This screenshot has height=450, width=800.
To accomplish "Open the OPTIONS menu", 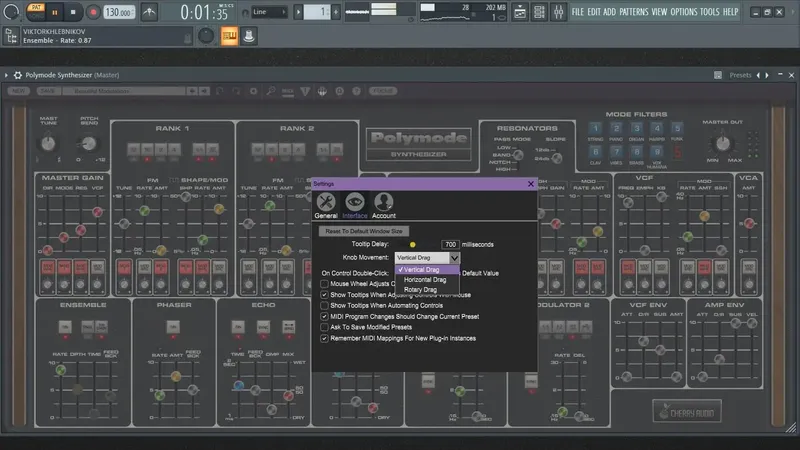I will (683, 12).
